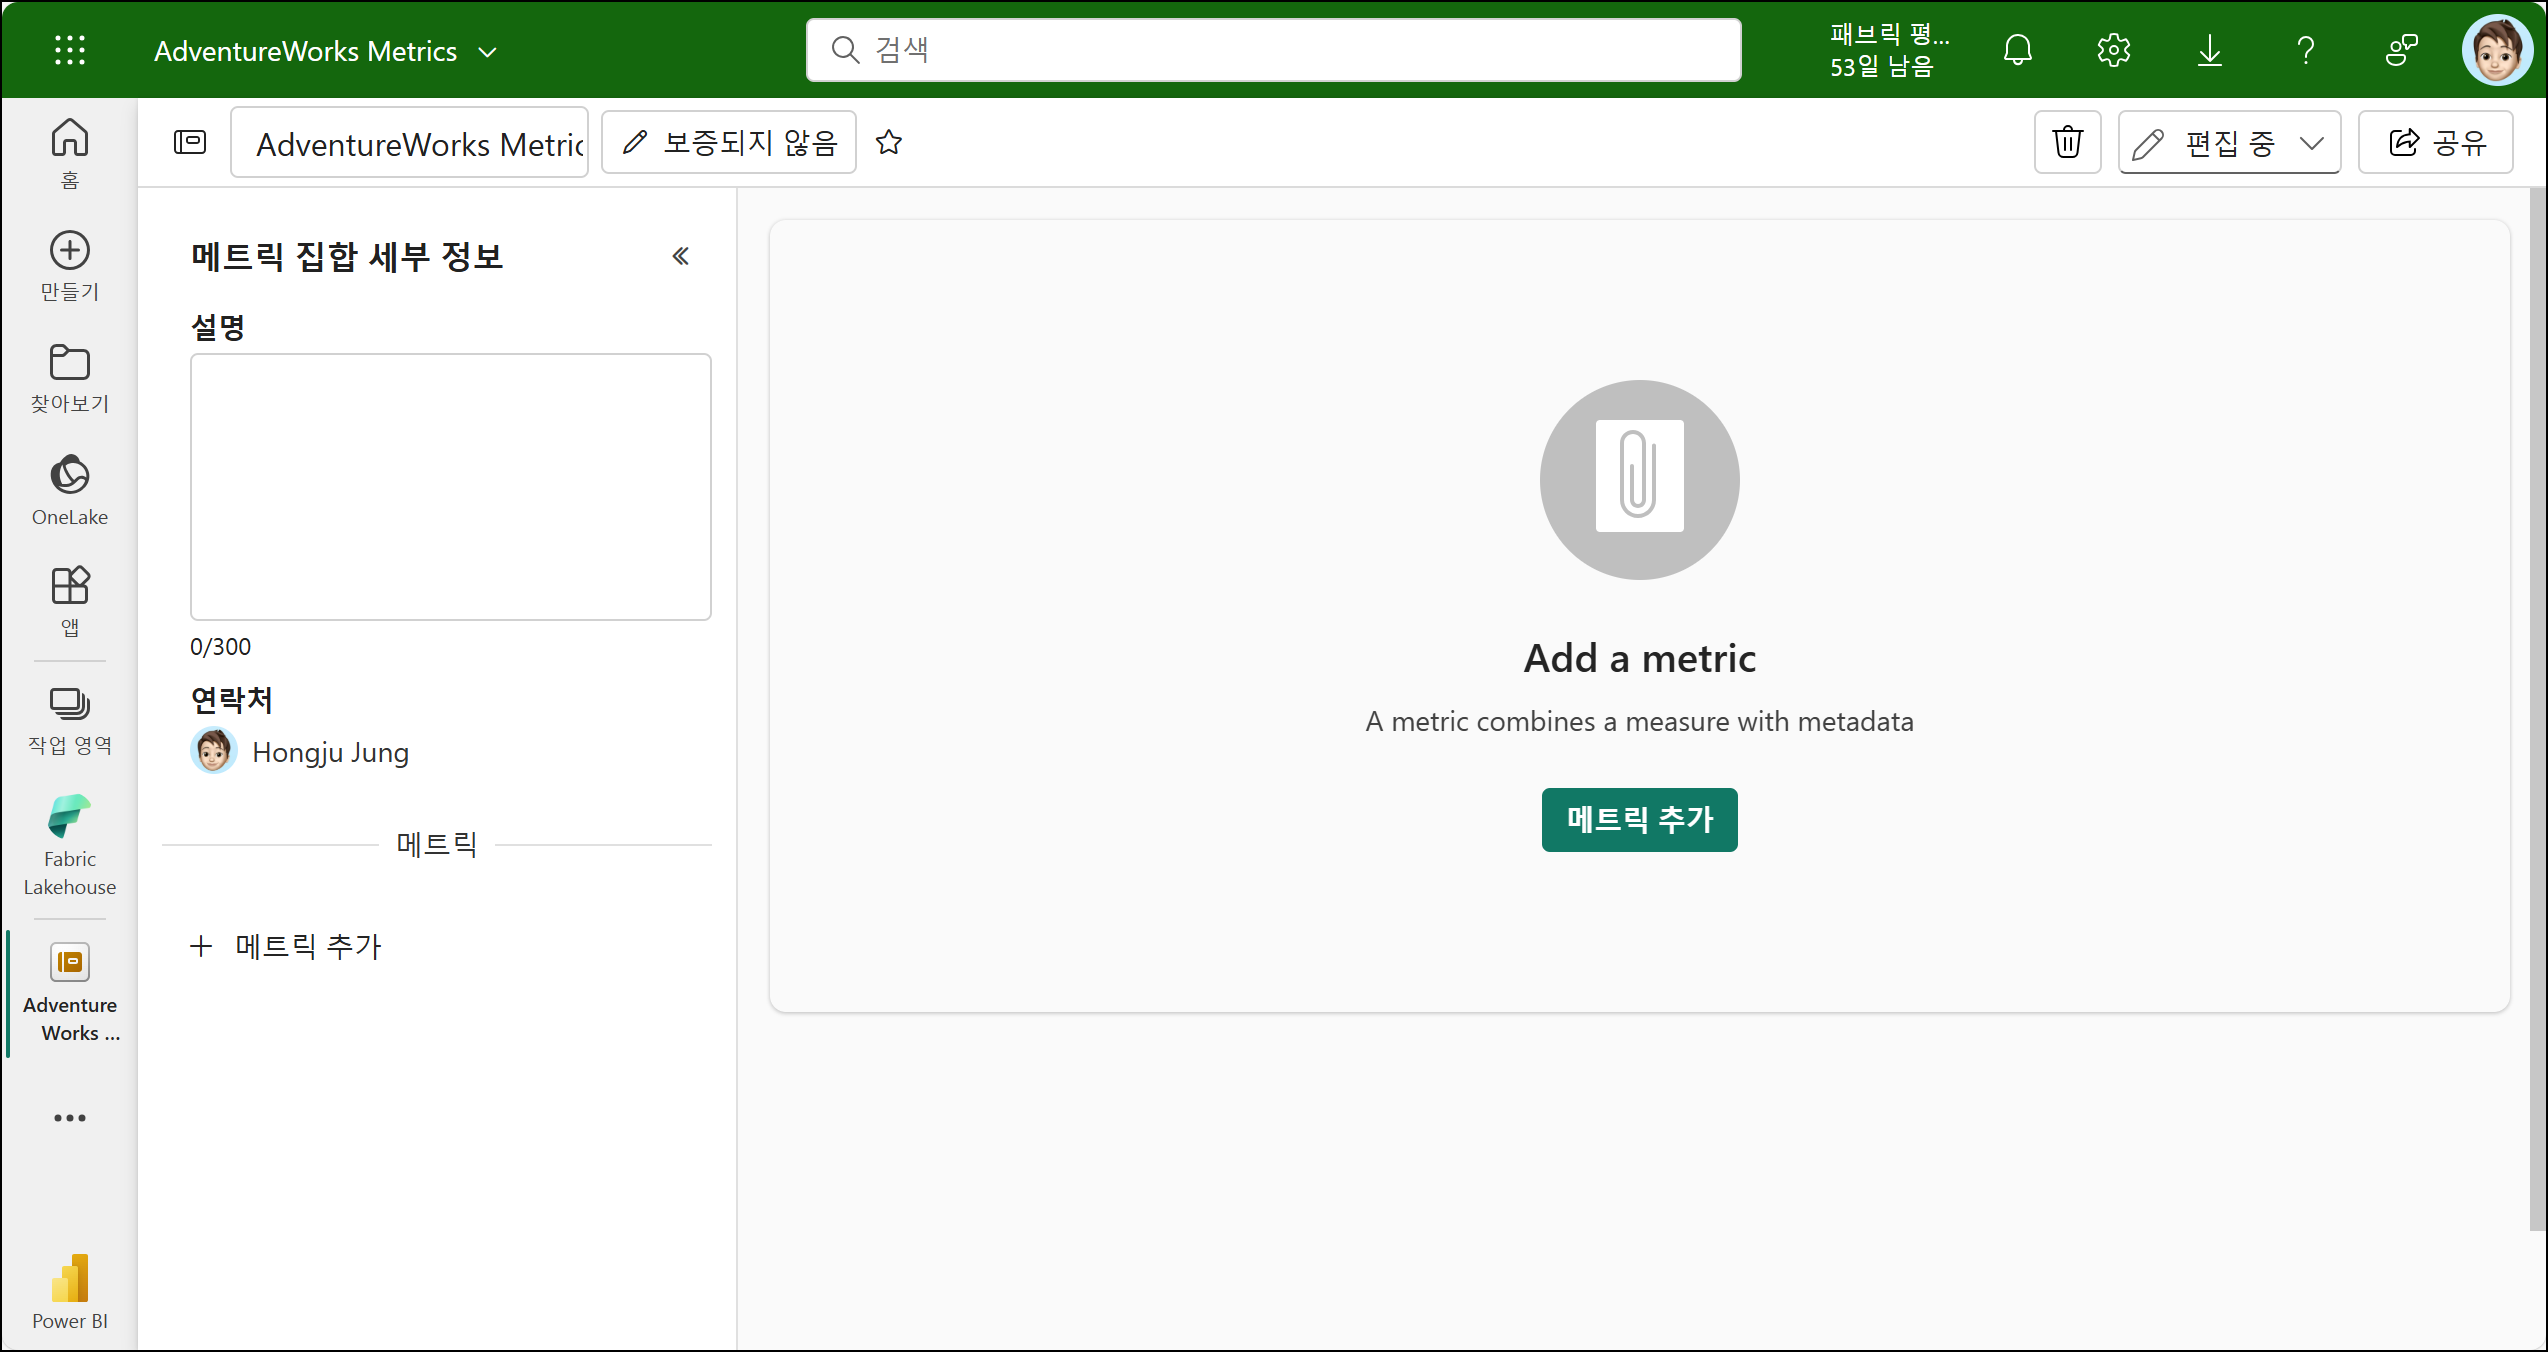Open 앱 in left navigation

click(69, 602)
